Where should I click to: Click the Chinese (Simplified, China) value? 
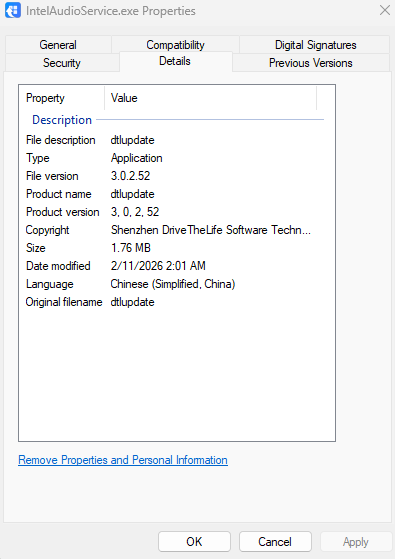tap(173, 284)
